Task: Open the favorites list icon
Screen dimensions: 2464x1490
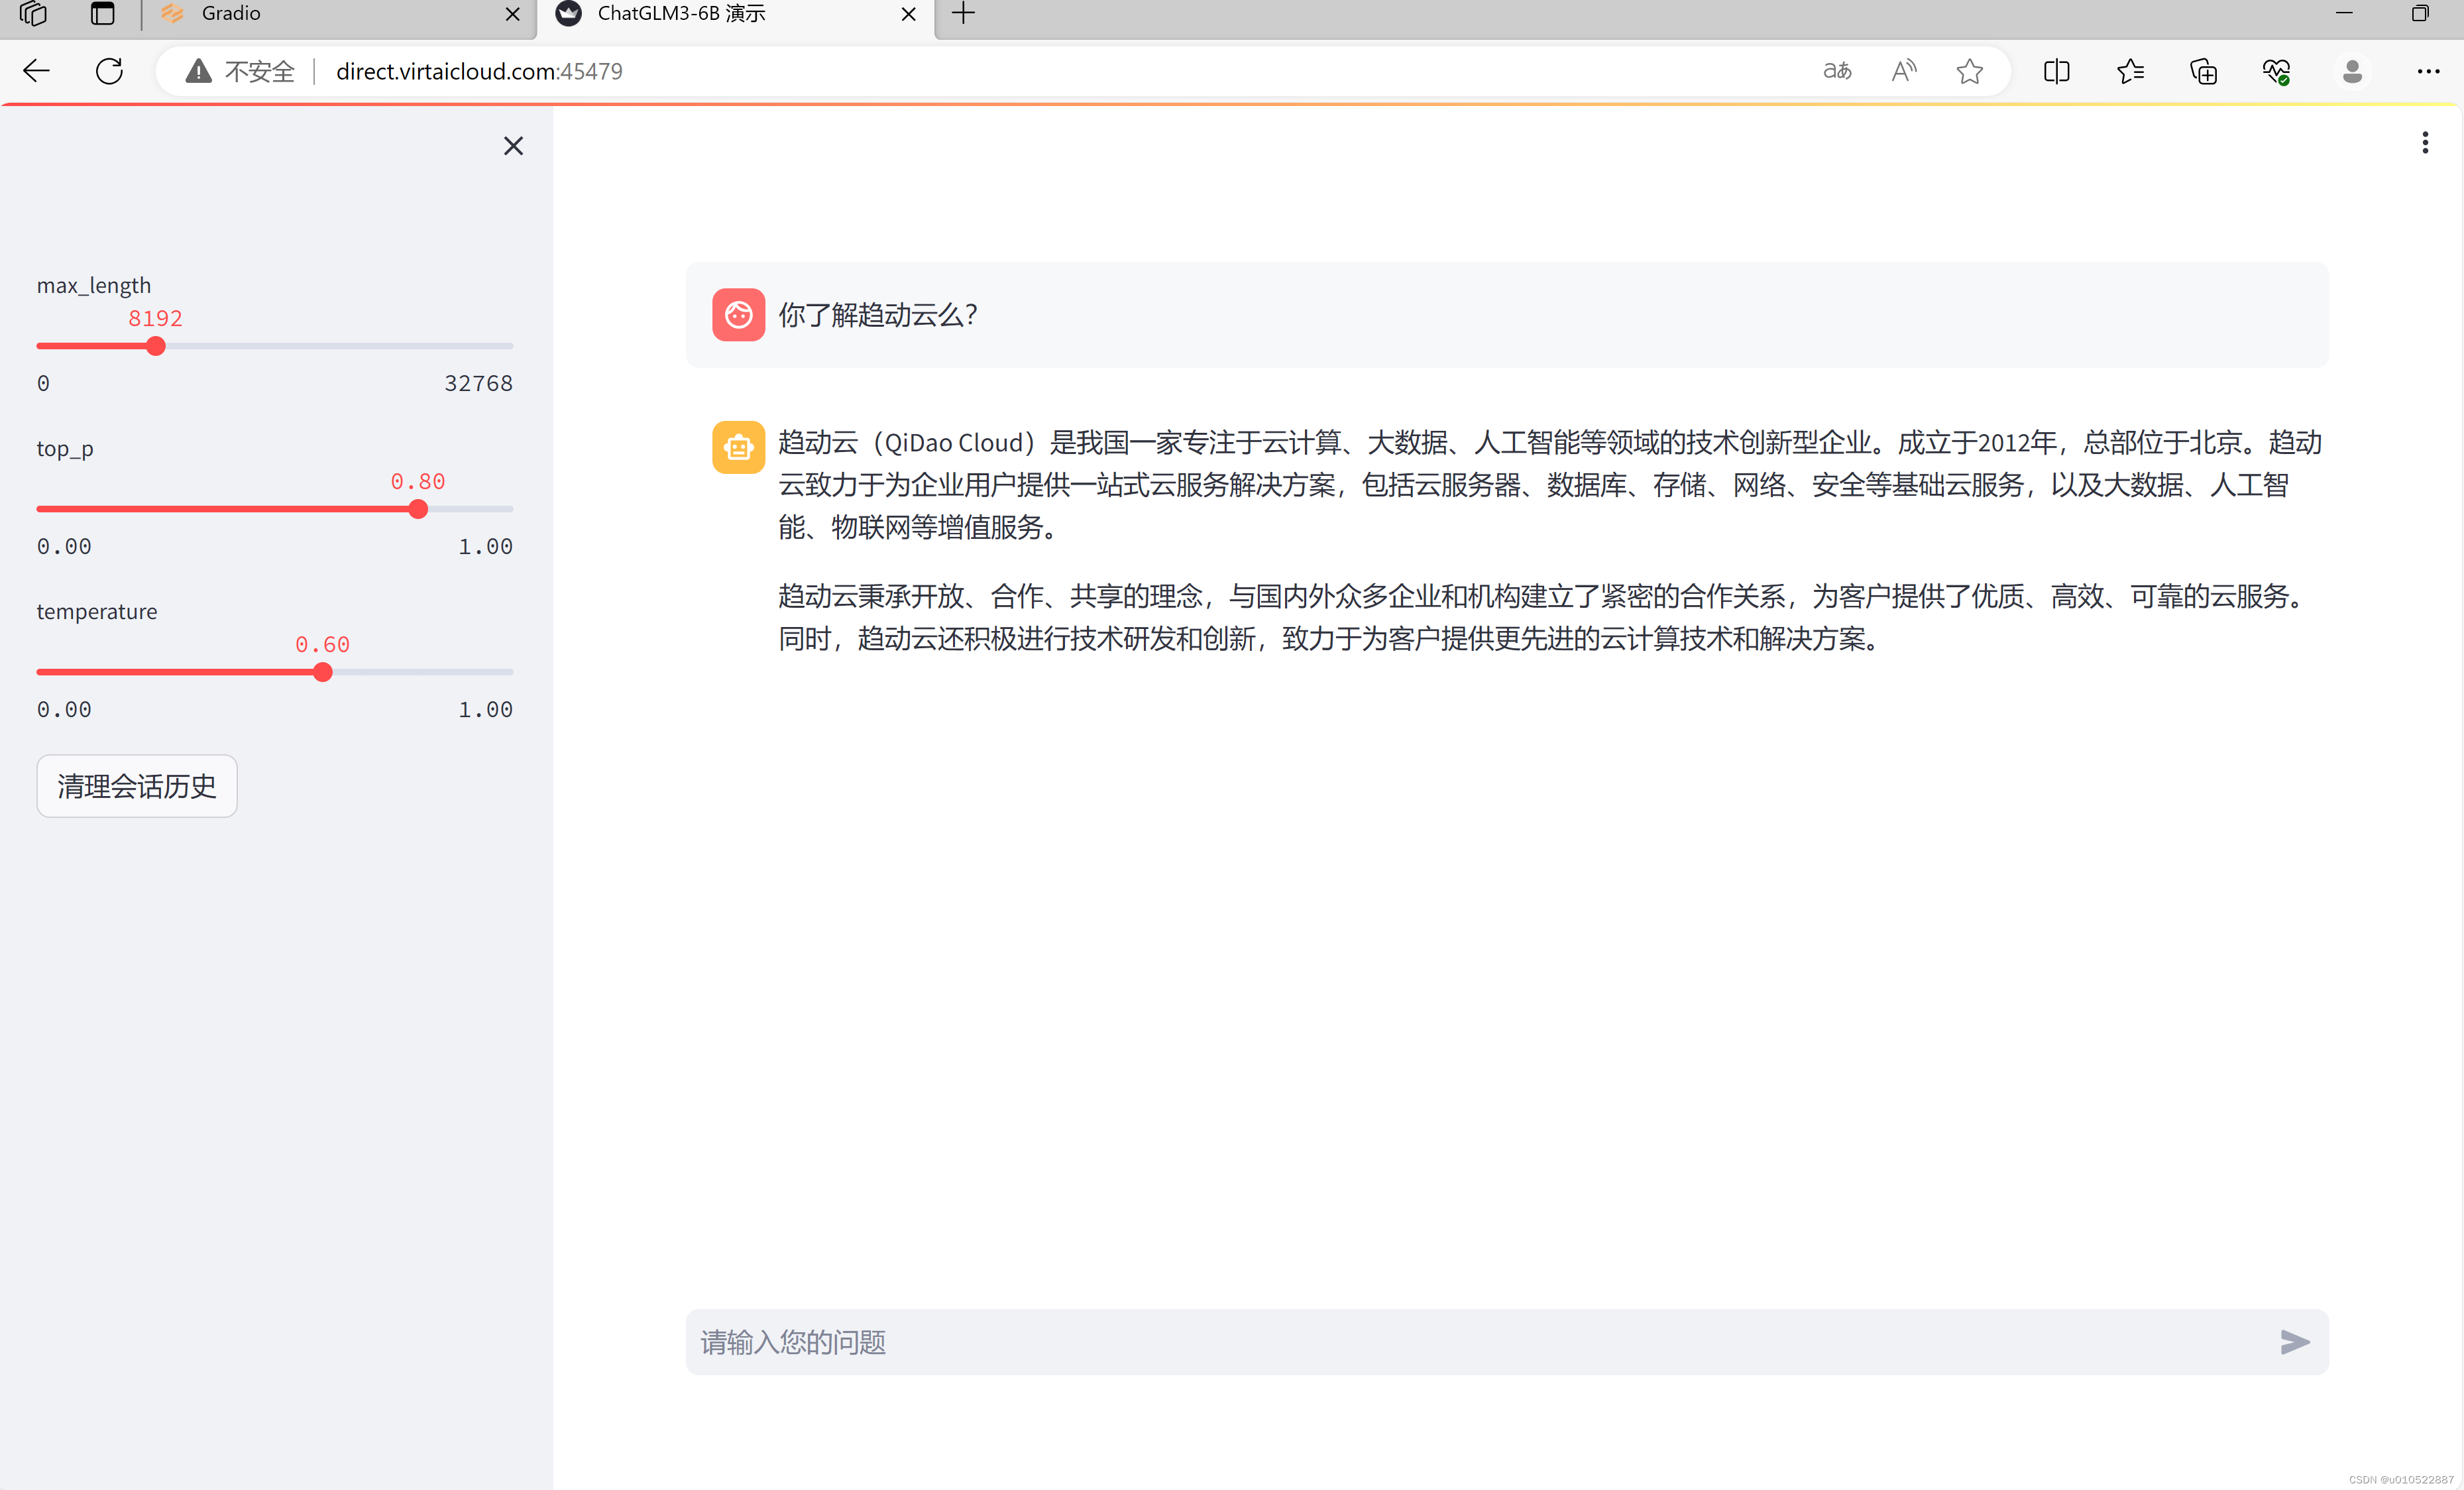Action: [x=2130, y=71]
